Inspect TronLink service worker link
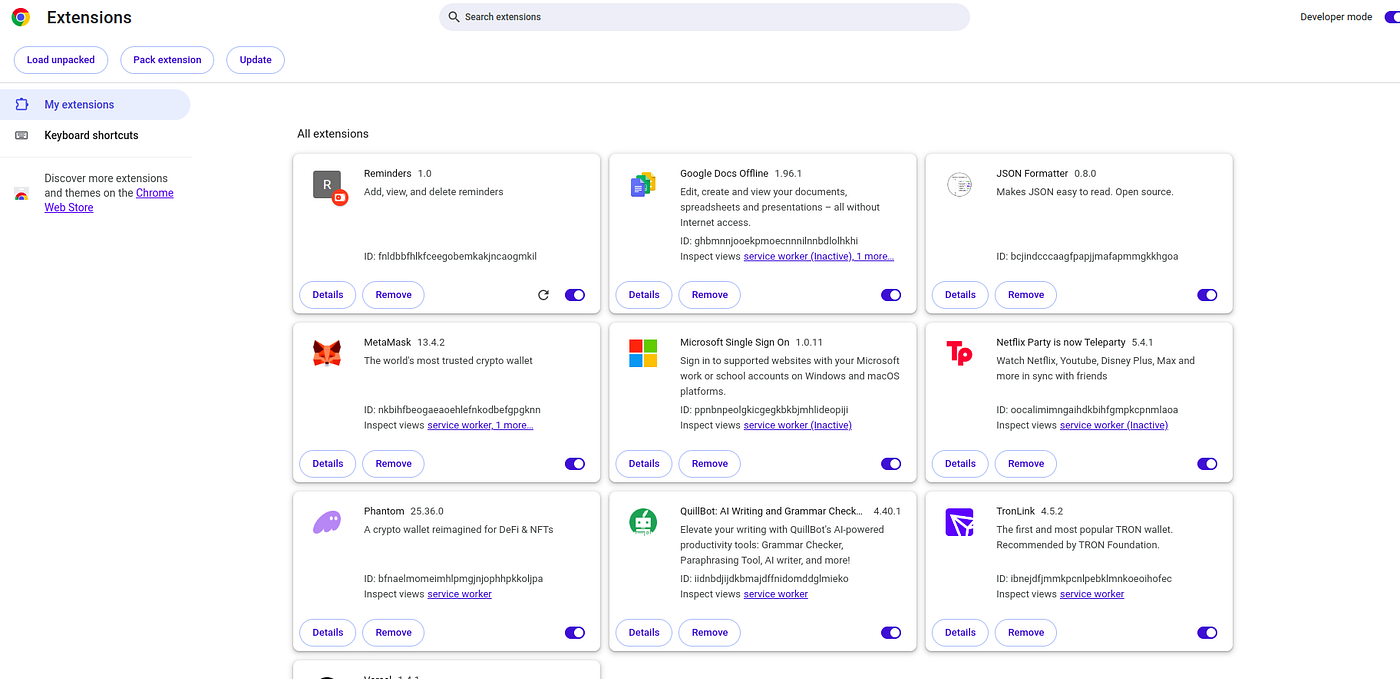This screenshot has height=679, width=1400. coord(1092,595)
